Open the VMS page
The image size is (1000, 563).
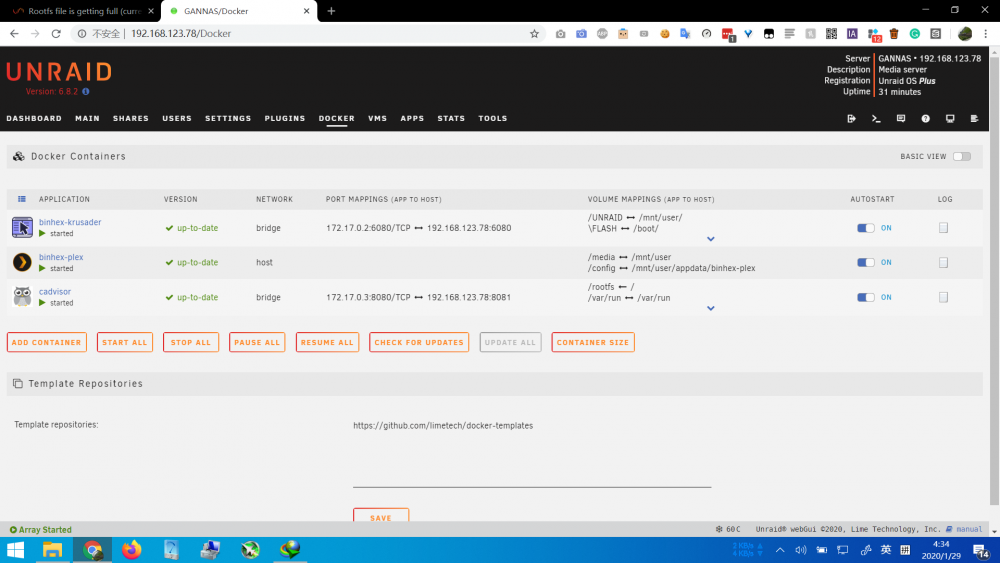point(378,119)
